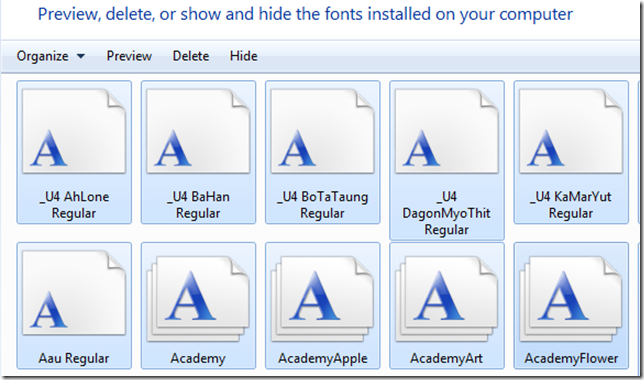Click the "AcademyApple" label text
644x380 pixels.
322,358
